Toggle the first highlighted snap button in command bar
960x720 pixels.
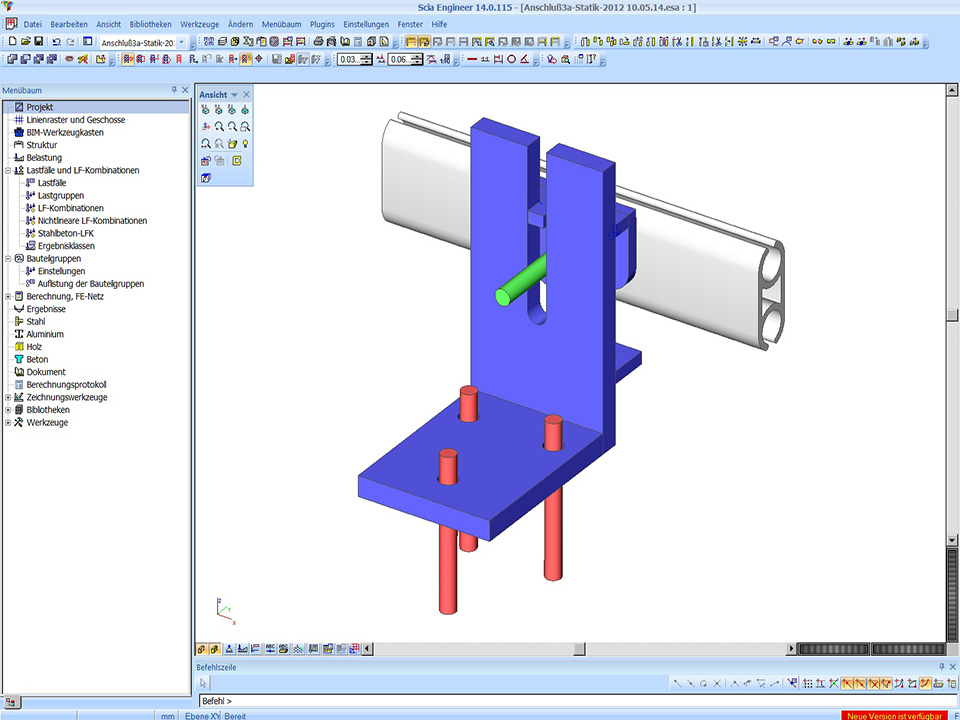[847, 683]
